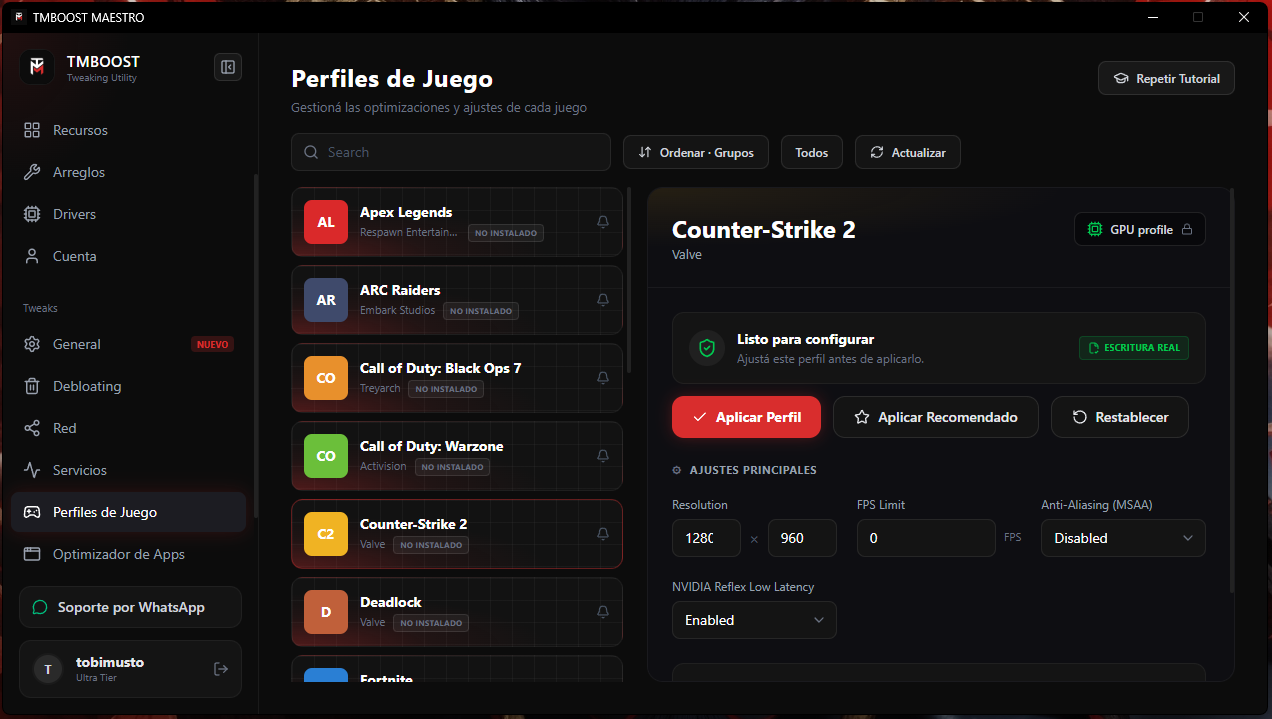
Task: Toggle bell for Apex Legends
Action: click(x=603, y=222)
